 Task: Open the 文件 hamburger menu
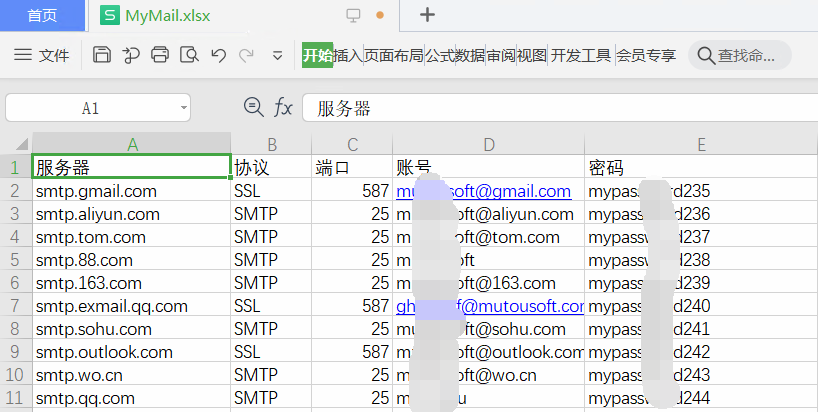tap(41, 55)
